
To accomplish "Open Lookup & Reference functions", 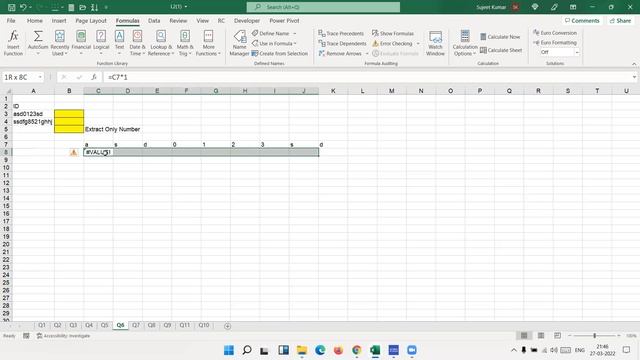I will pos(161,42).
